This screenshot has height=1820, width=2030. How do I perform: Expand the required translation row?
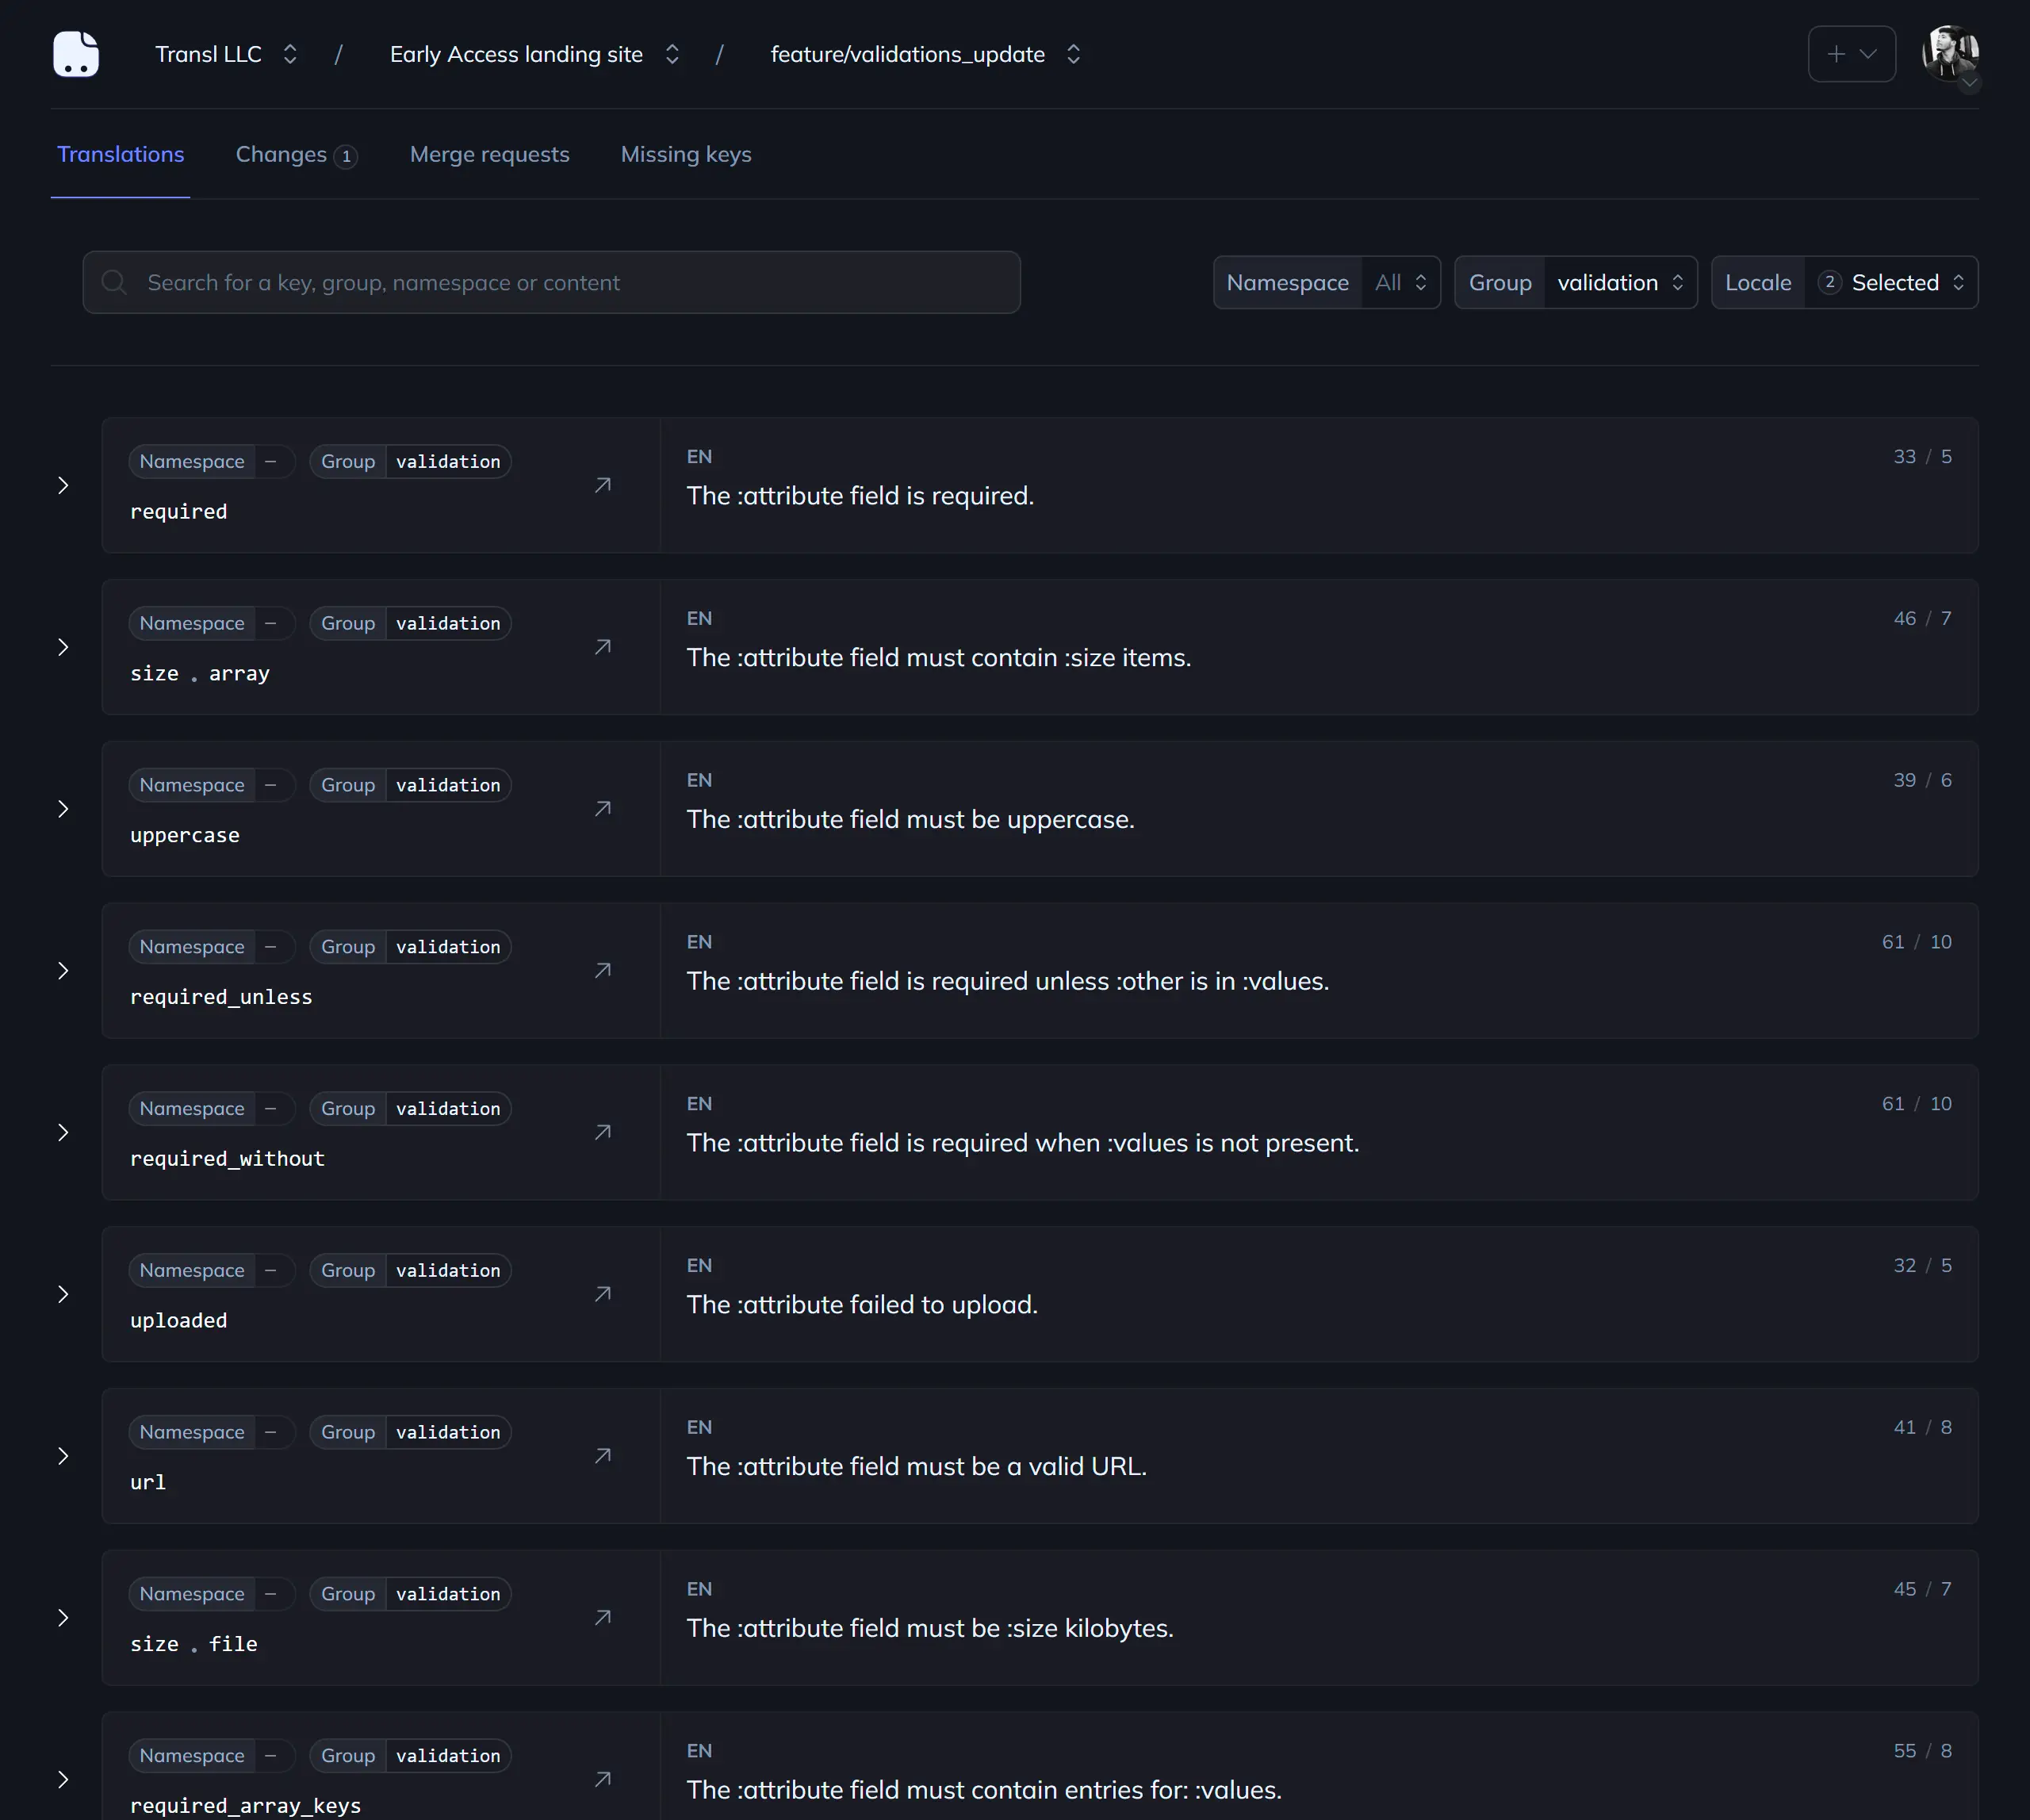(63, 485)
